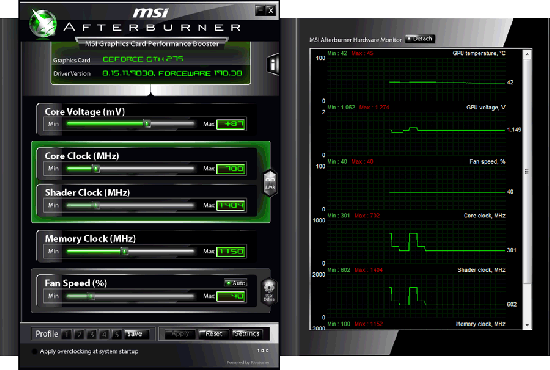This screenshot has height=370, width=550.
Task: Select profile slot 5
Action: pos(117,334)
